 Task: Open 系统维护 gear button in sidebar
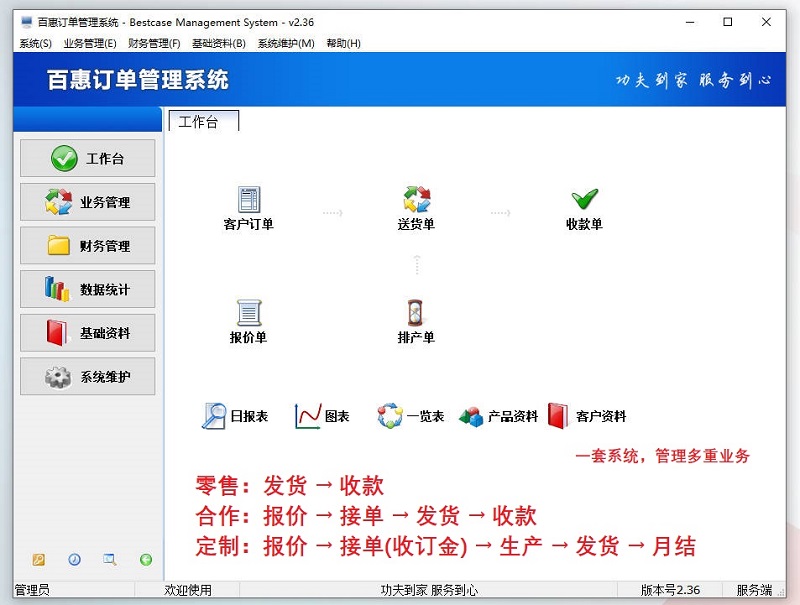coord(88,376)
